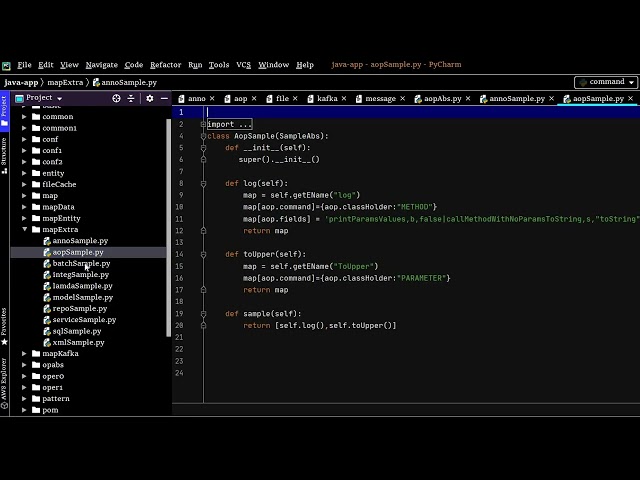Viewport: 640px width, 480px height.
Task: Close the aopSample.py tab
Action: 630,98
